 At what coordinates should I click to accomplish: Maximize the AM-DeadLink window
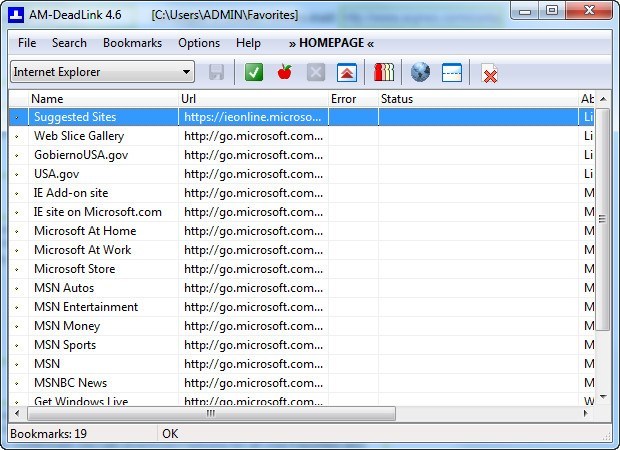pos(552,11)
